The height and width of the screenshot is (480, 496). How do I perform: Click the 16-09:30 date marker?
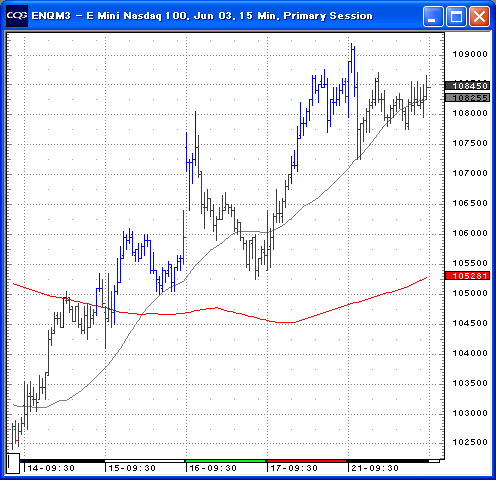(213, 468)
